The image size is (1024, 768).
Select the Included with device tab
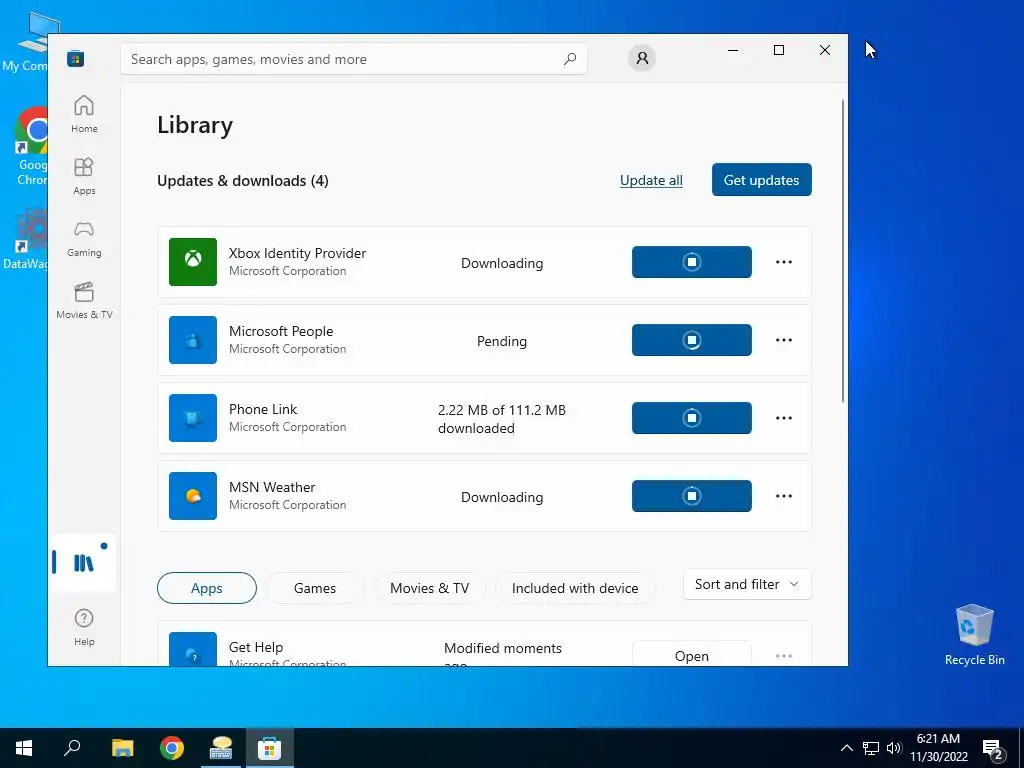tap(575, 588)
